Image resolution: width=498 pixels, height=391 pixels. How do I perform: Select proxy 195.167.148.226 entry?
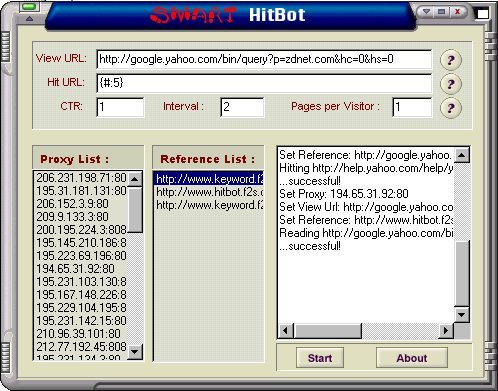(x=81, y=295)
